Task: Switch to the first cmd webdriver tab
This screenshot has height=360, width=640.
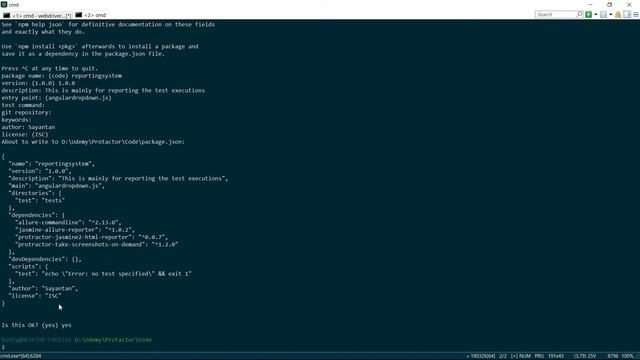Action: (x=37, y=15)
